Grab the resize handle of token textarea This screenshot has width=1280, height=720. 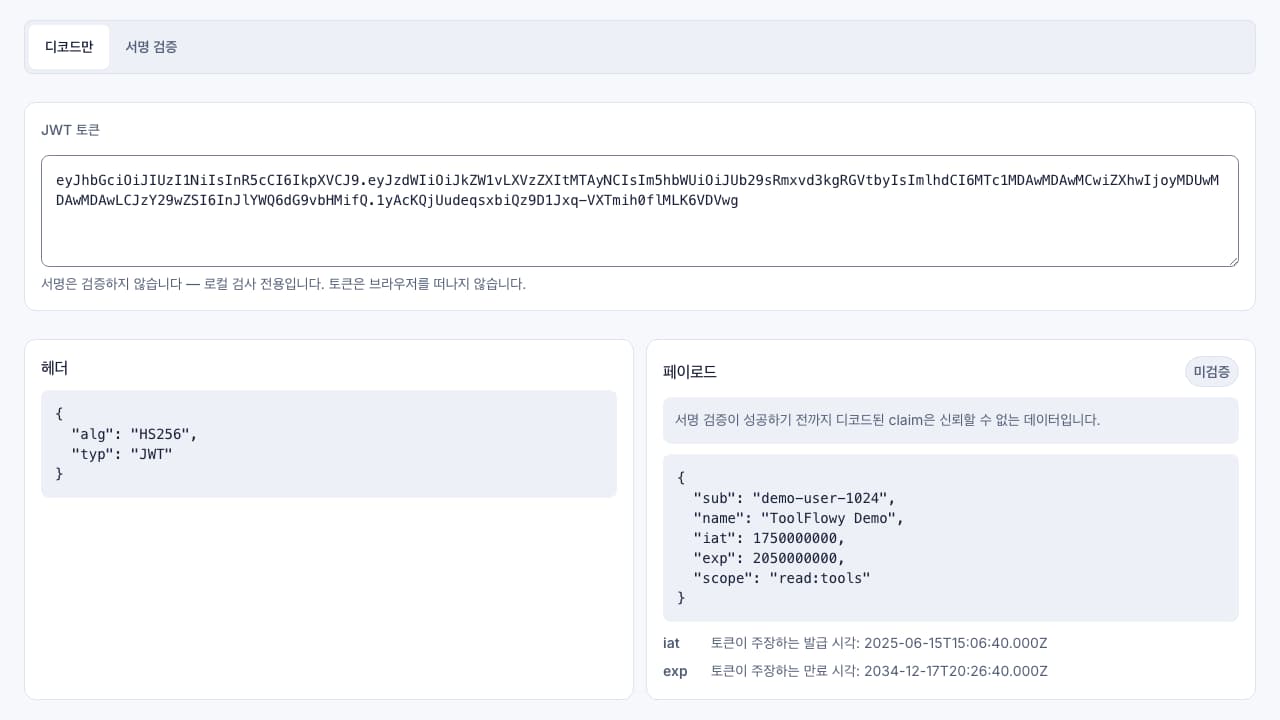[x=1232, y=260]
